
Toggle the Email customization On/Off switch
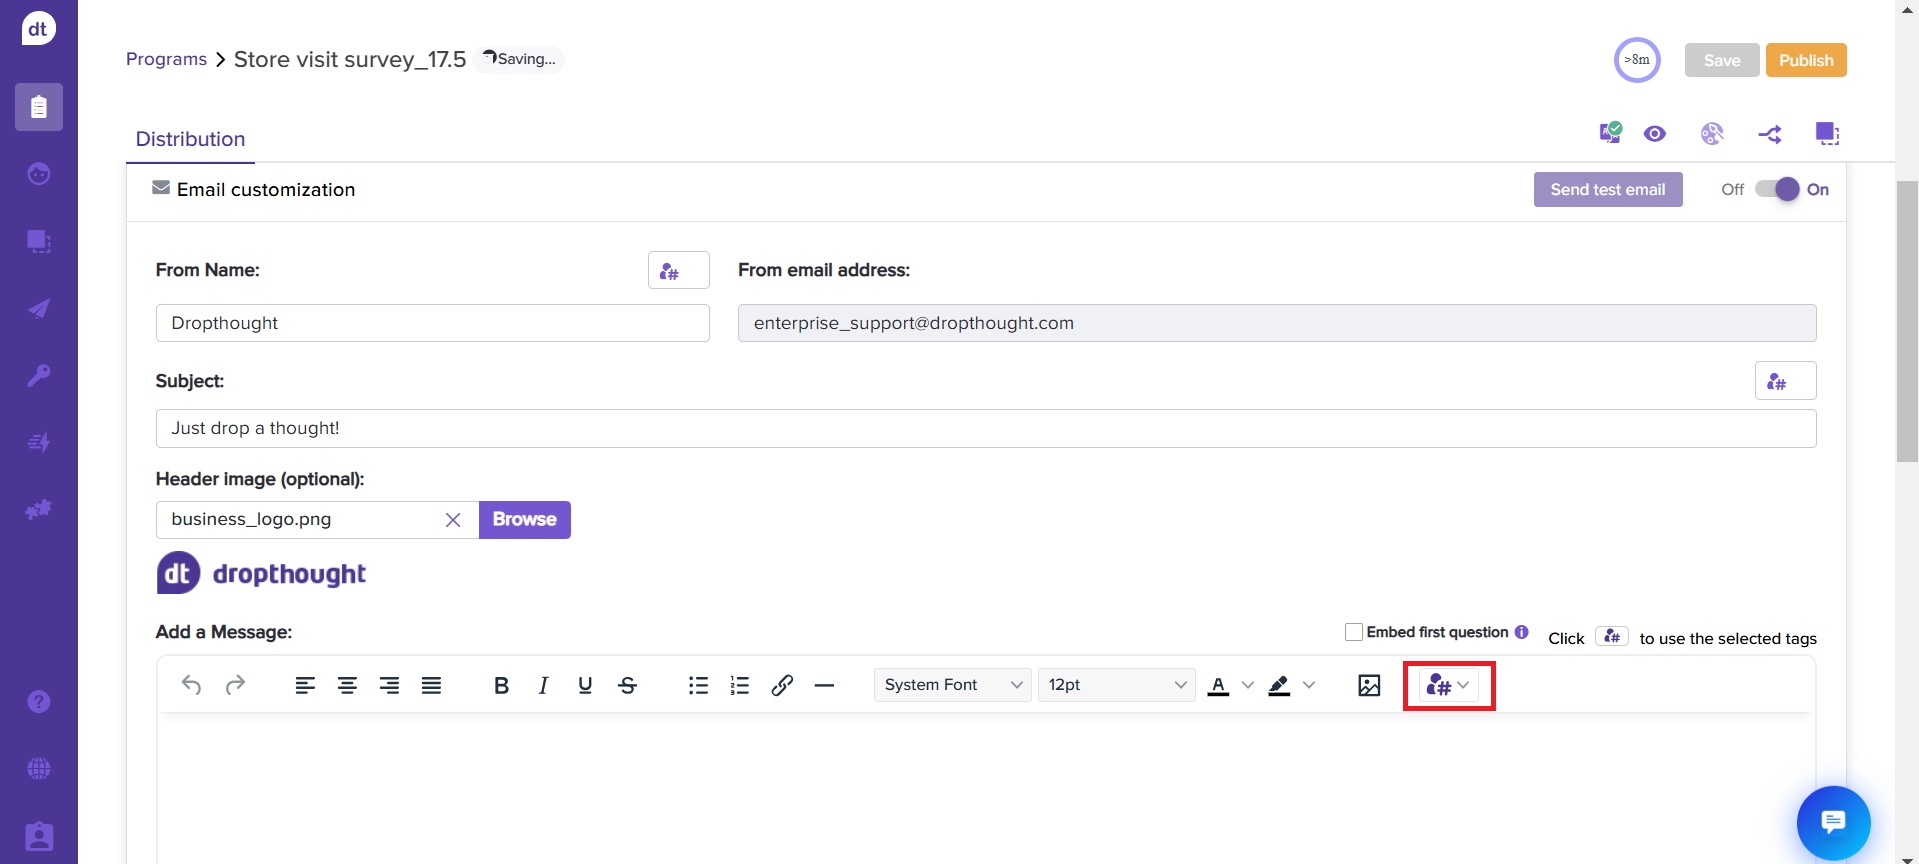coord(1777,189)
